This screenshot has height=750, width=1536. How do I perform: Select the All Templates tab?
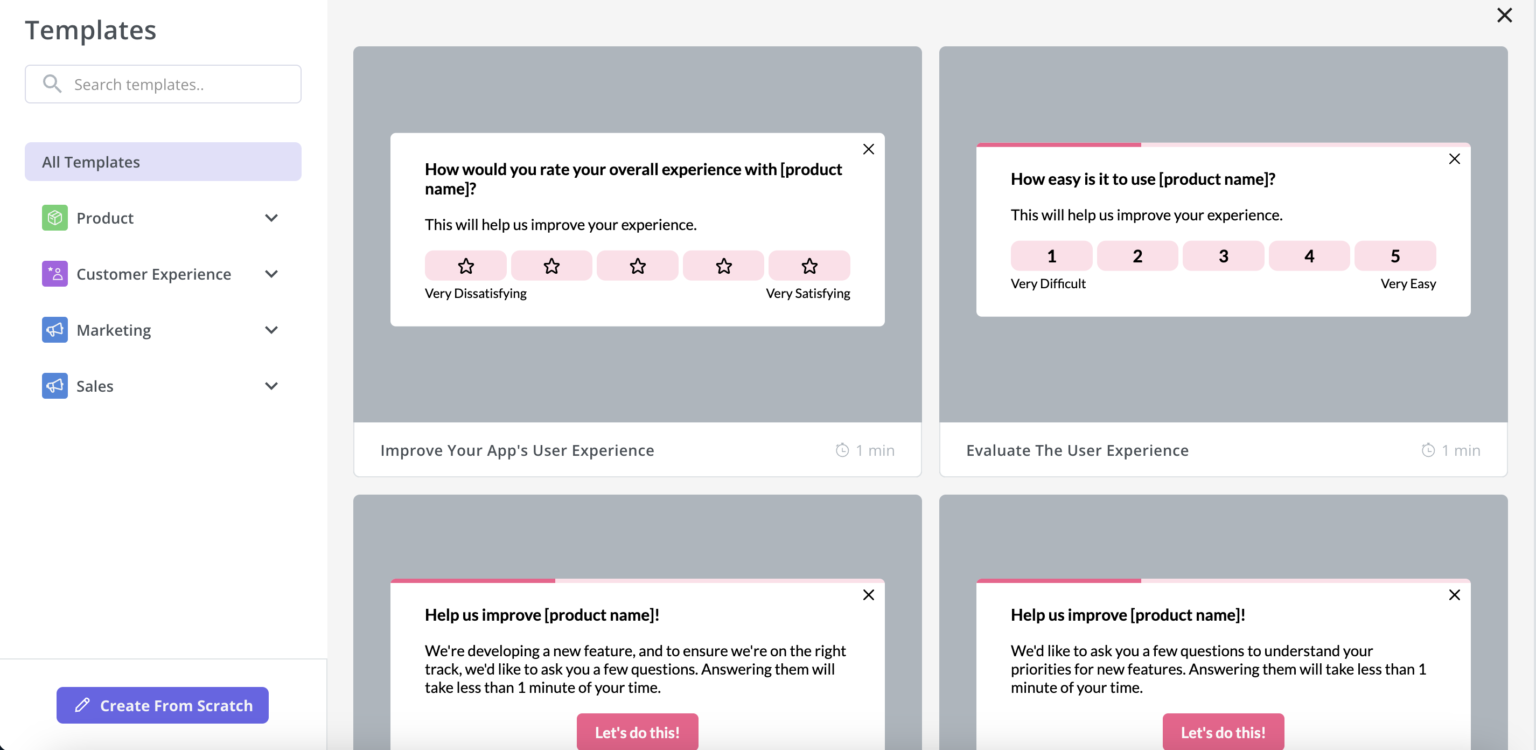click(x=162, y=161)
